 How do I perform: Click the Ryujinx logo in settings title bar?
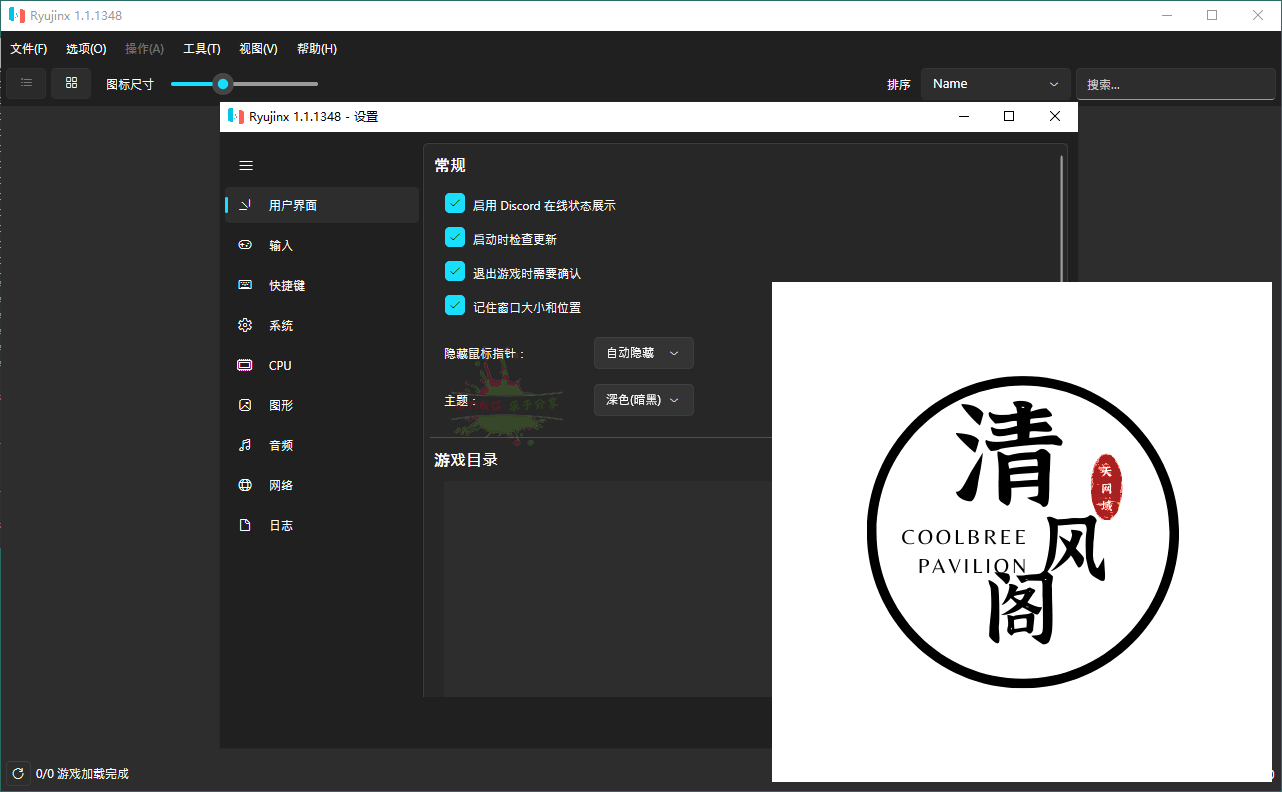236,116
